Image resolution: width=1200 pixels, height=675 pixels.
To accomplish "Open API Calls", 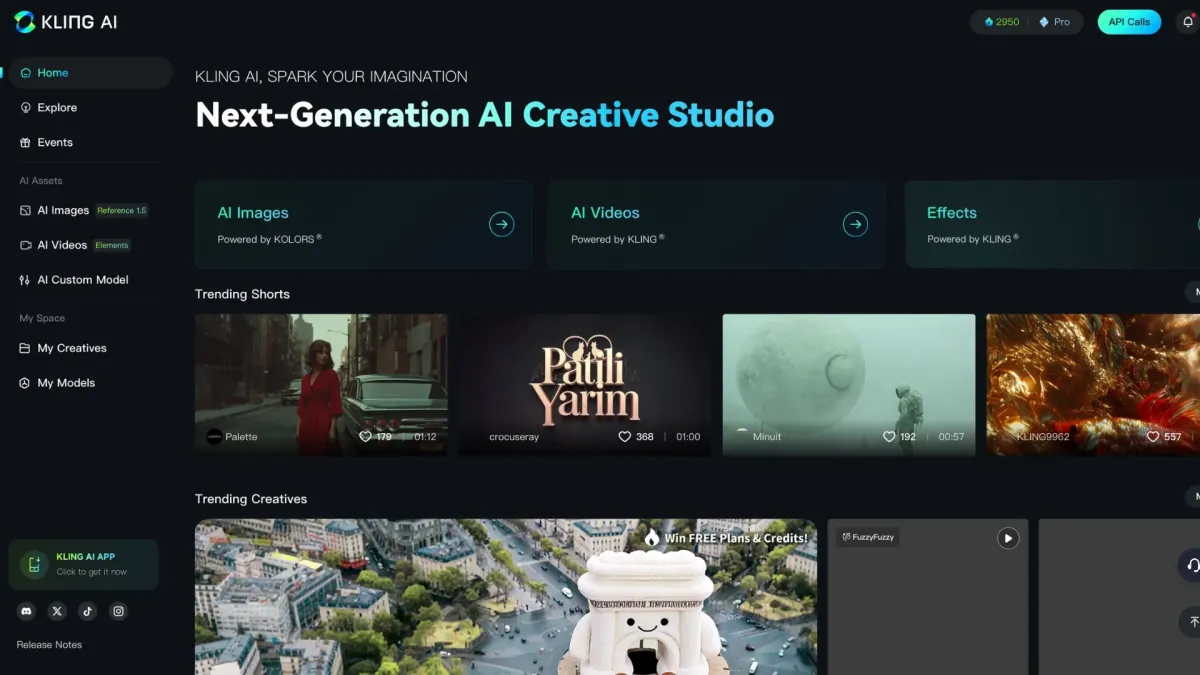I will [x=1129, y=22].
